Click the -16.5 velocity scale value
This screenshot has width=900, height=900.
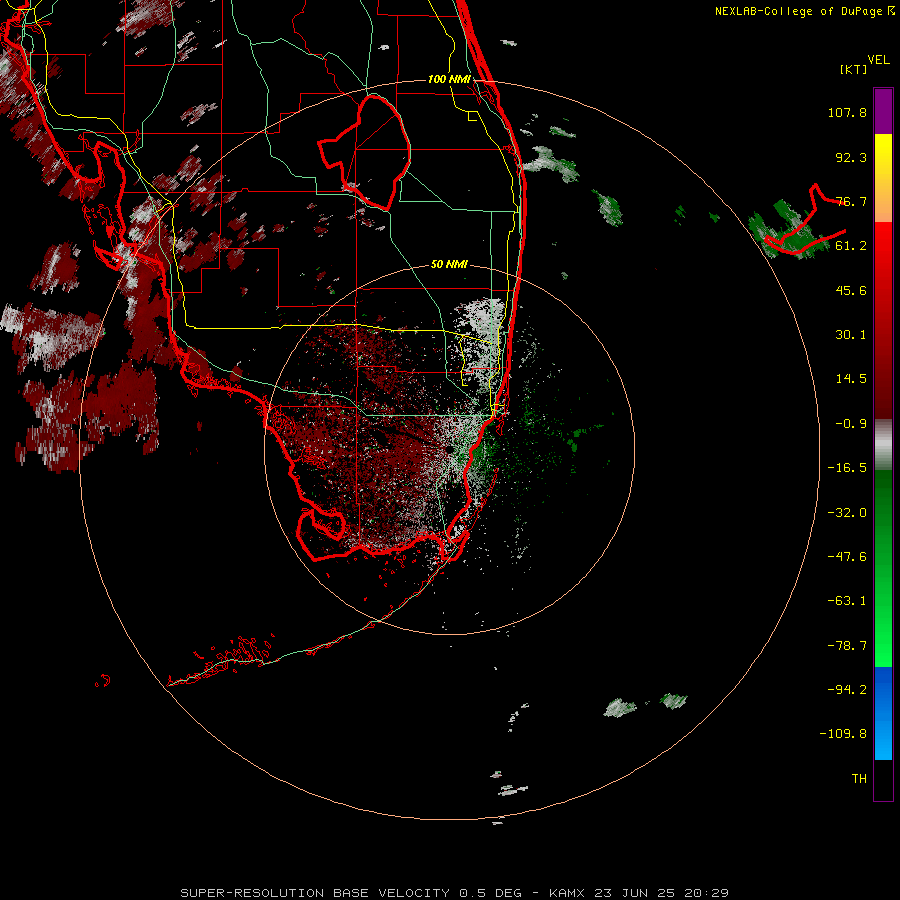847,468
